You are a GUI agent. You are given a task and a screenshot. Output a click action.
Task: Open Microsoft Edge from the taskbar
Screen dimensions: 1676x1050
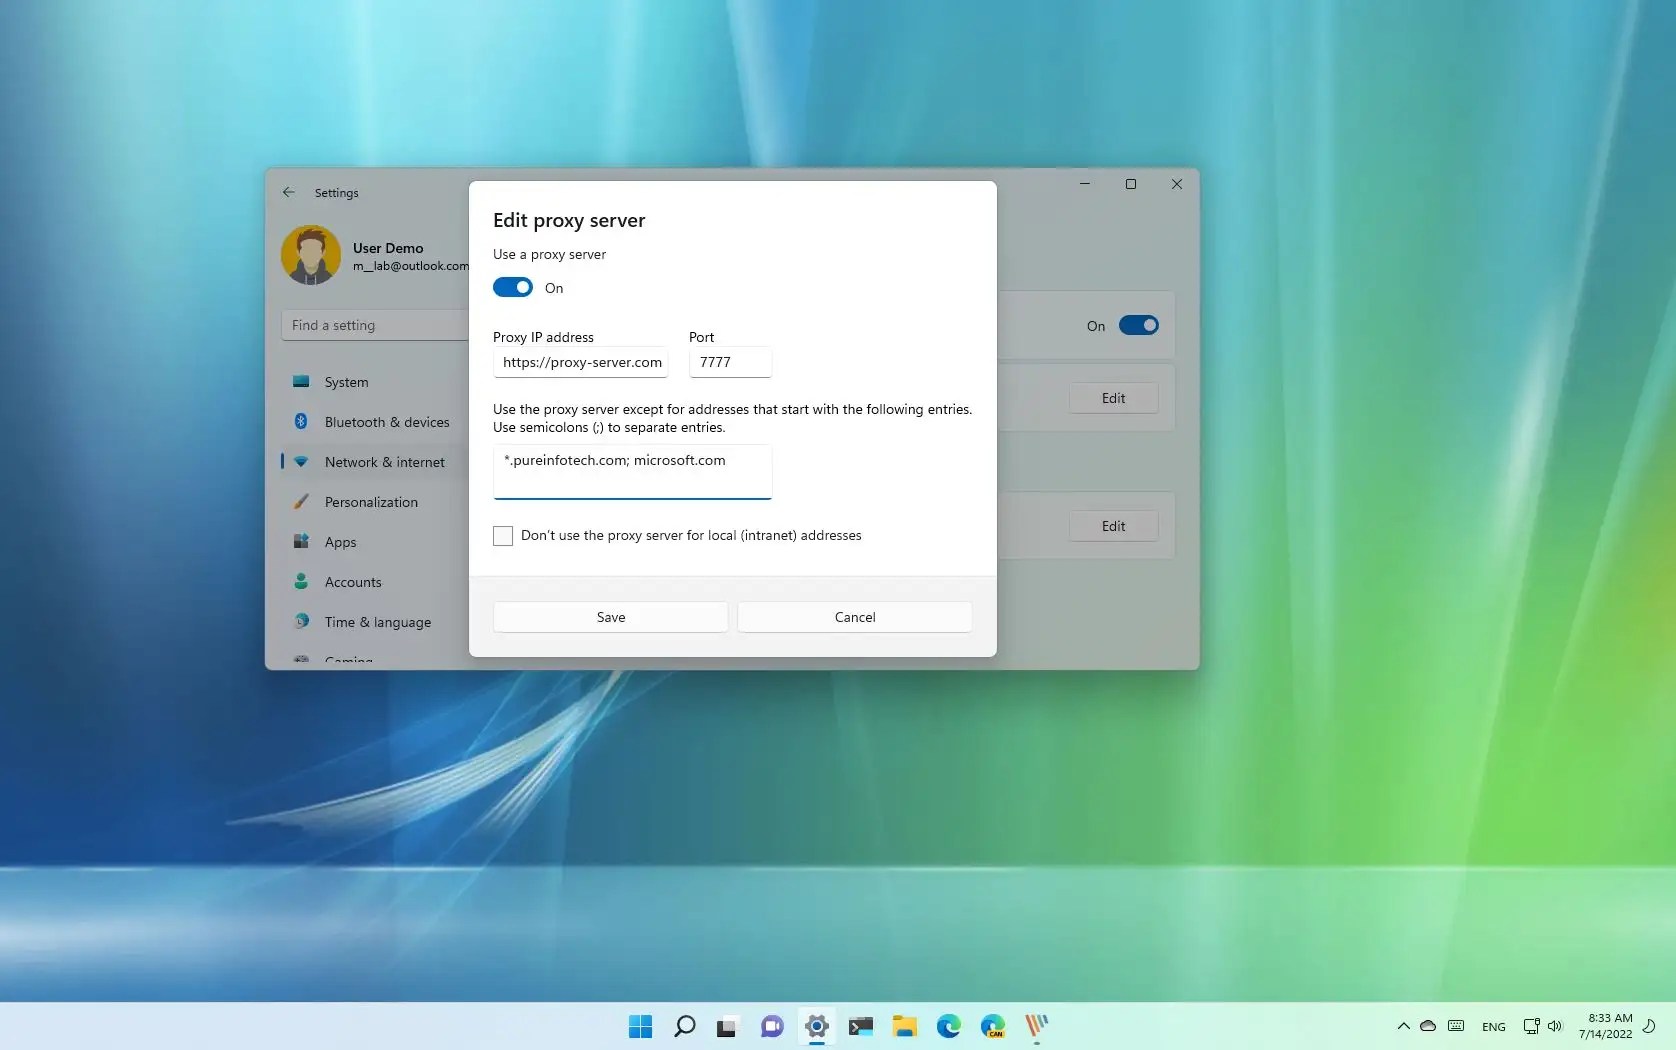tap(948, 1026)
